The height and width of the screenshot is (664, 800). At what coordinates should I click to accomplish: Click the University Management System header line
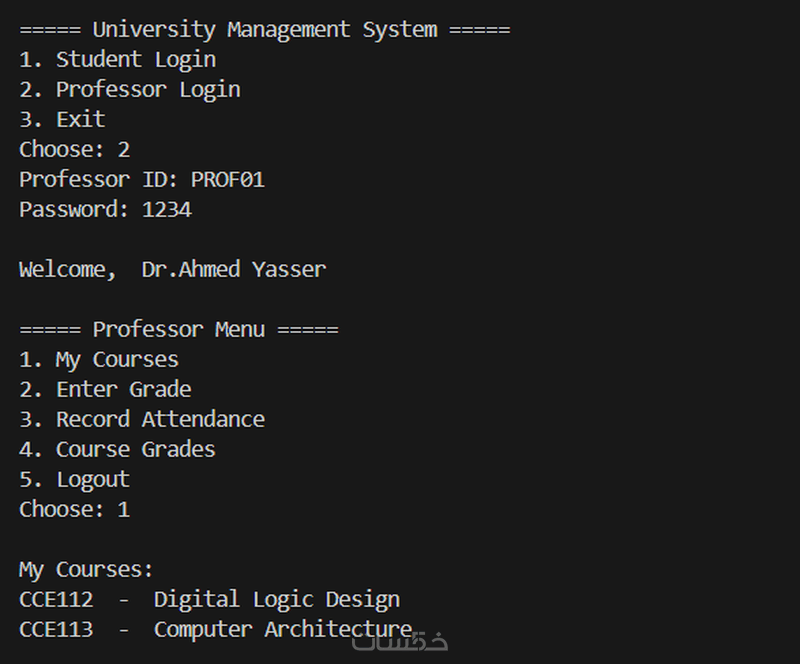click(x=265, y=30)
